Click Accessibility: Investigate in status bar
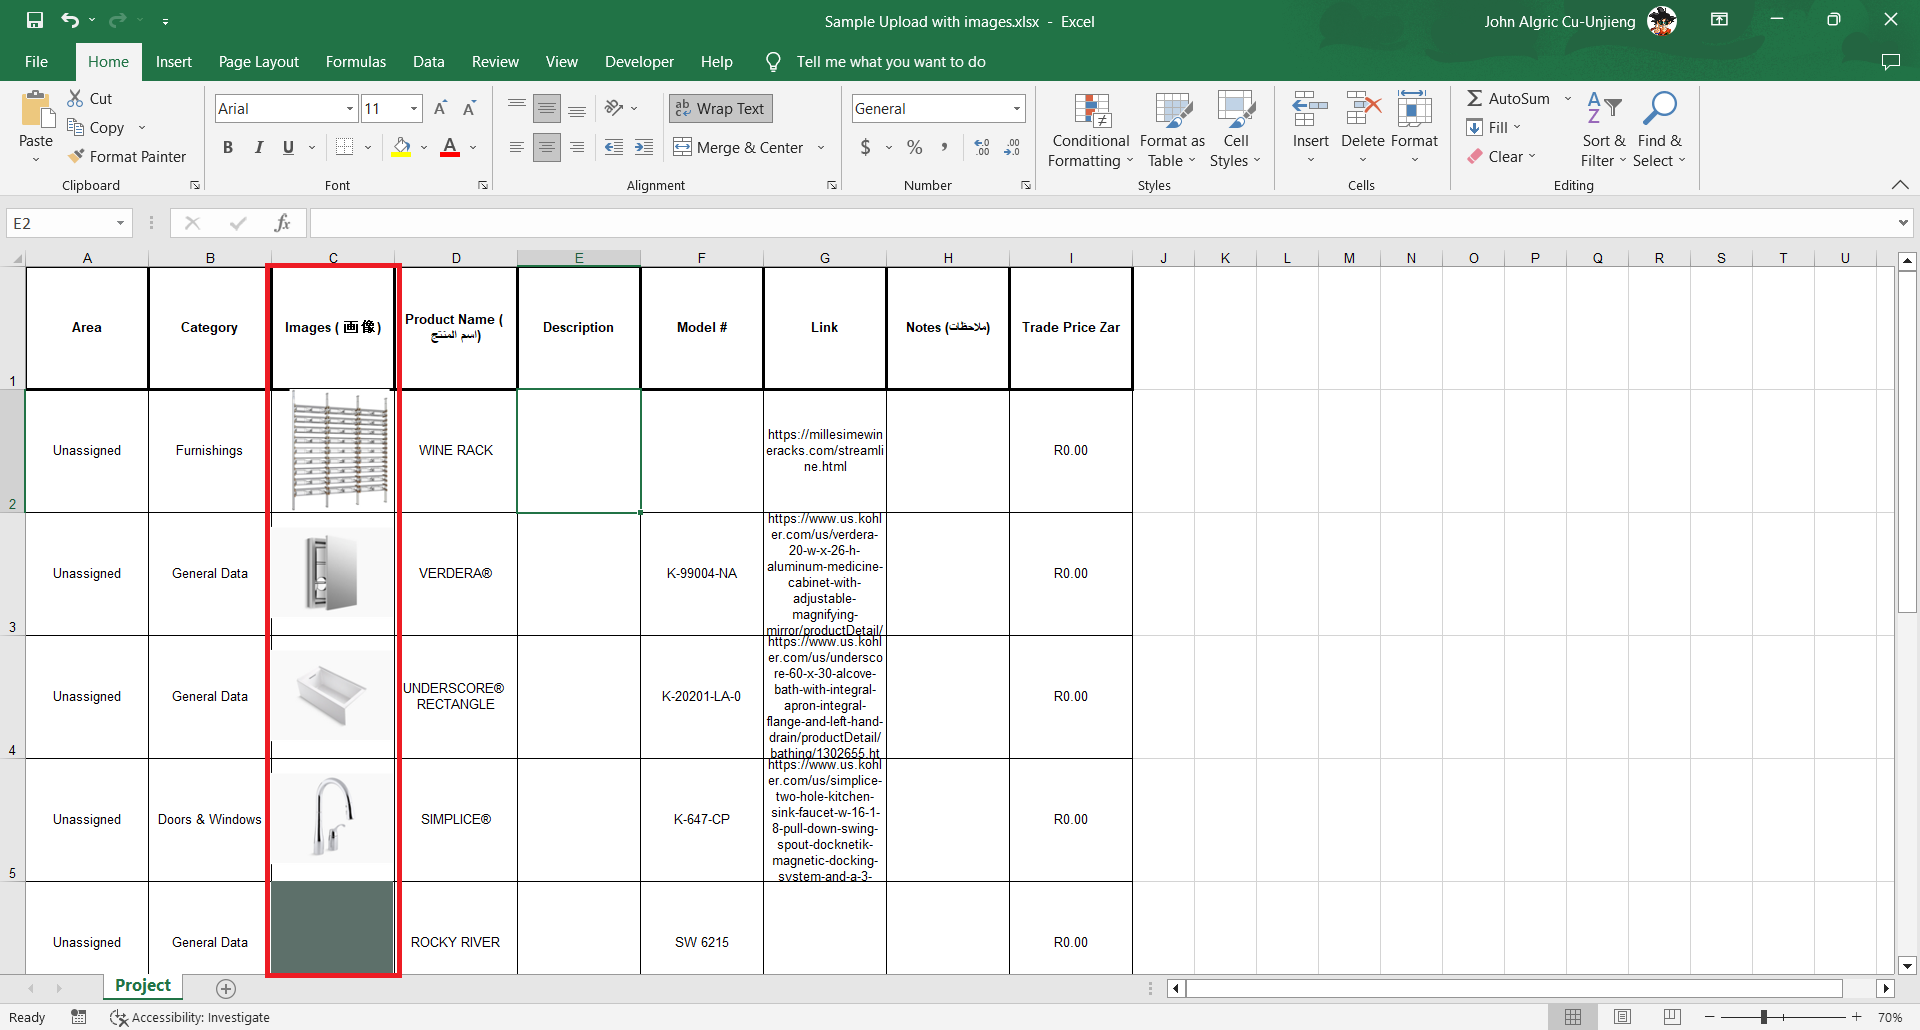This screenshot has height=1030, width=1920. 190,1017
